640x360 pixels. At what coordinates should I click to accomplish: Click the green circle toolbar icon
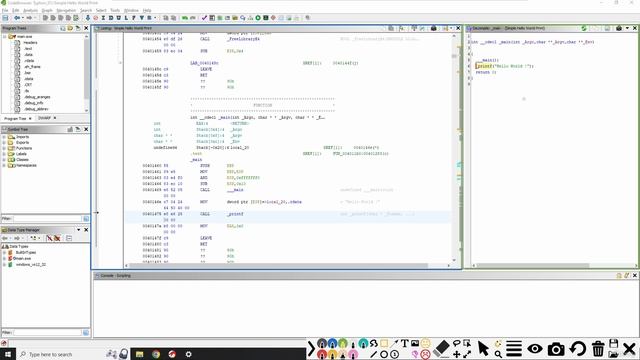coord(258,18)
